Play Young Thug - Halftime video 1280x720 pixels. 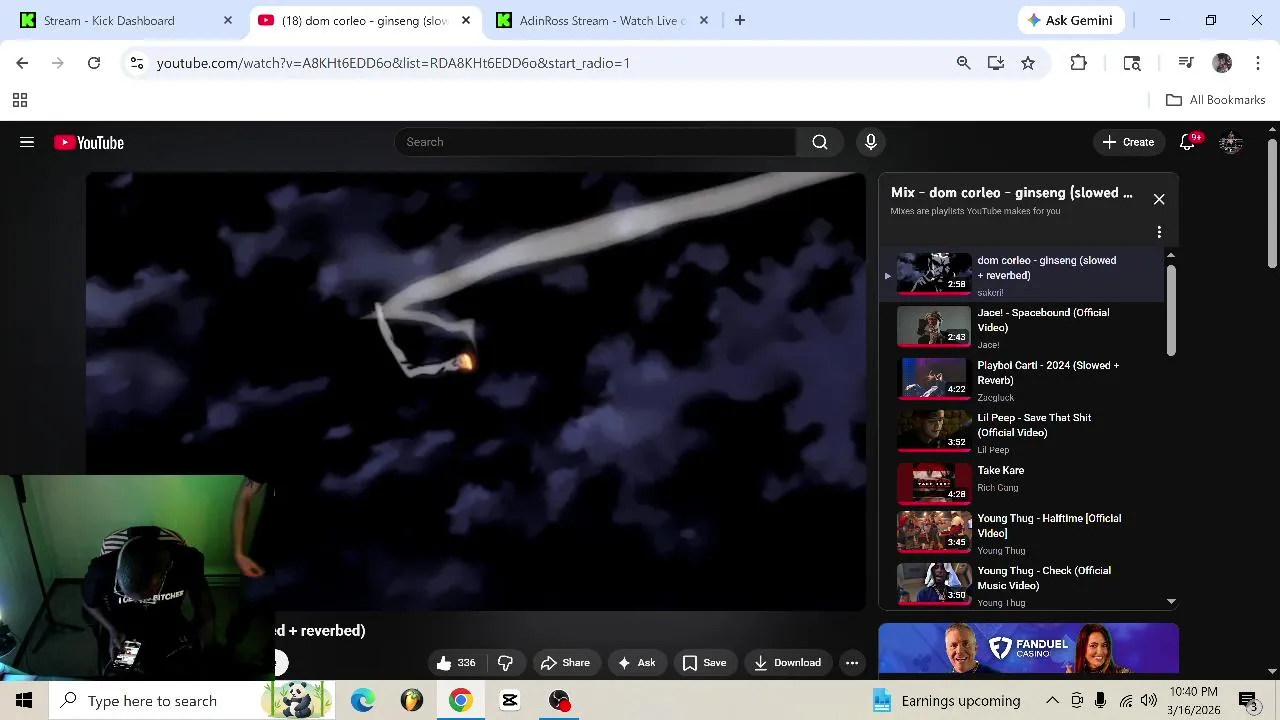pos(1022,533)
